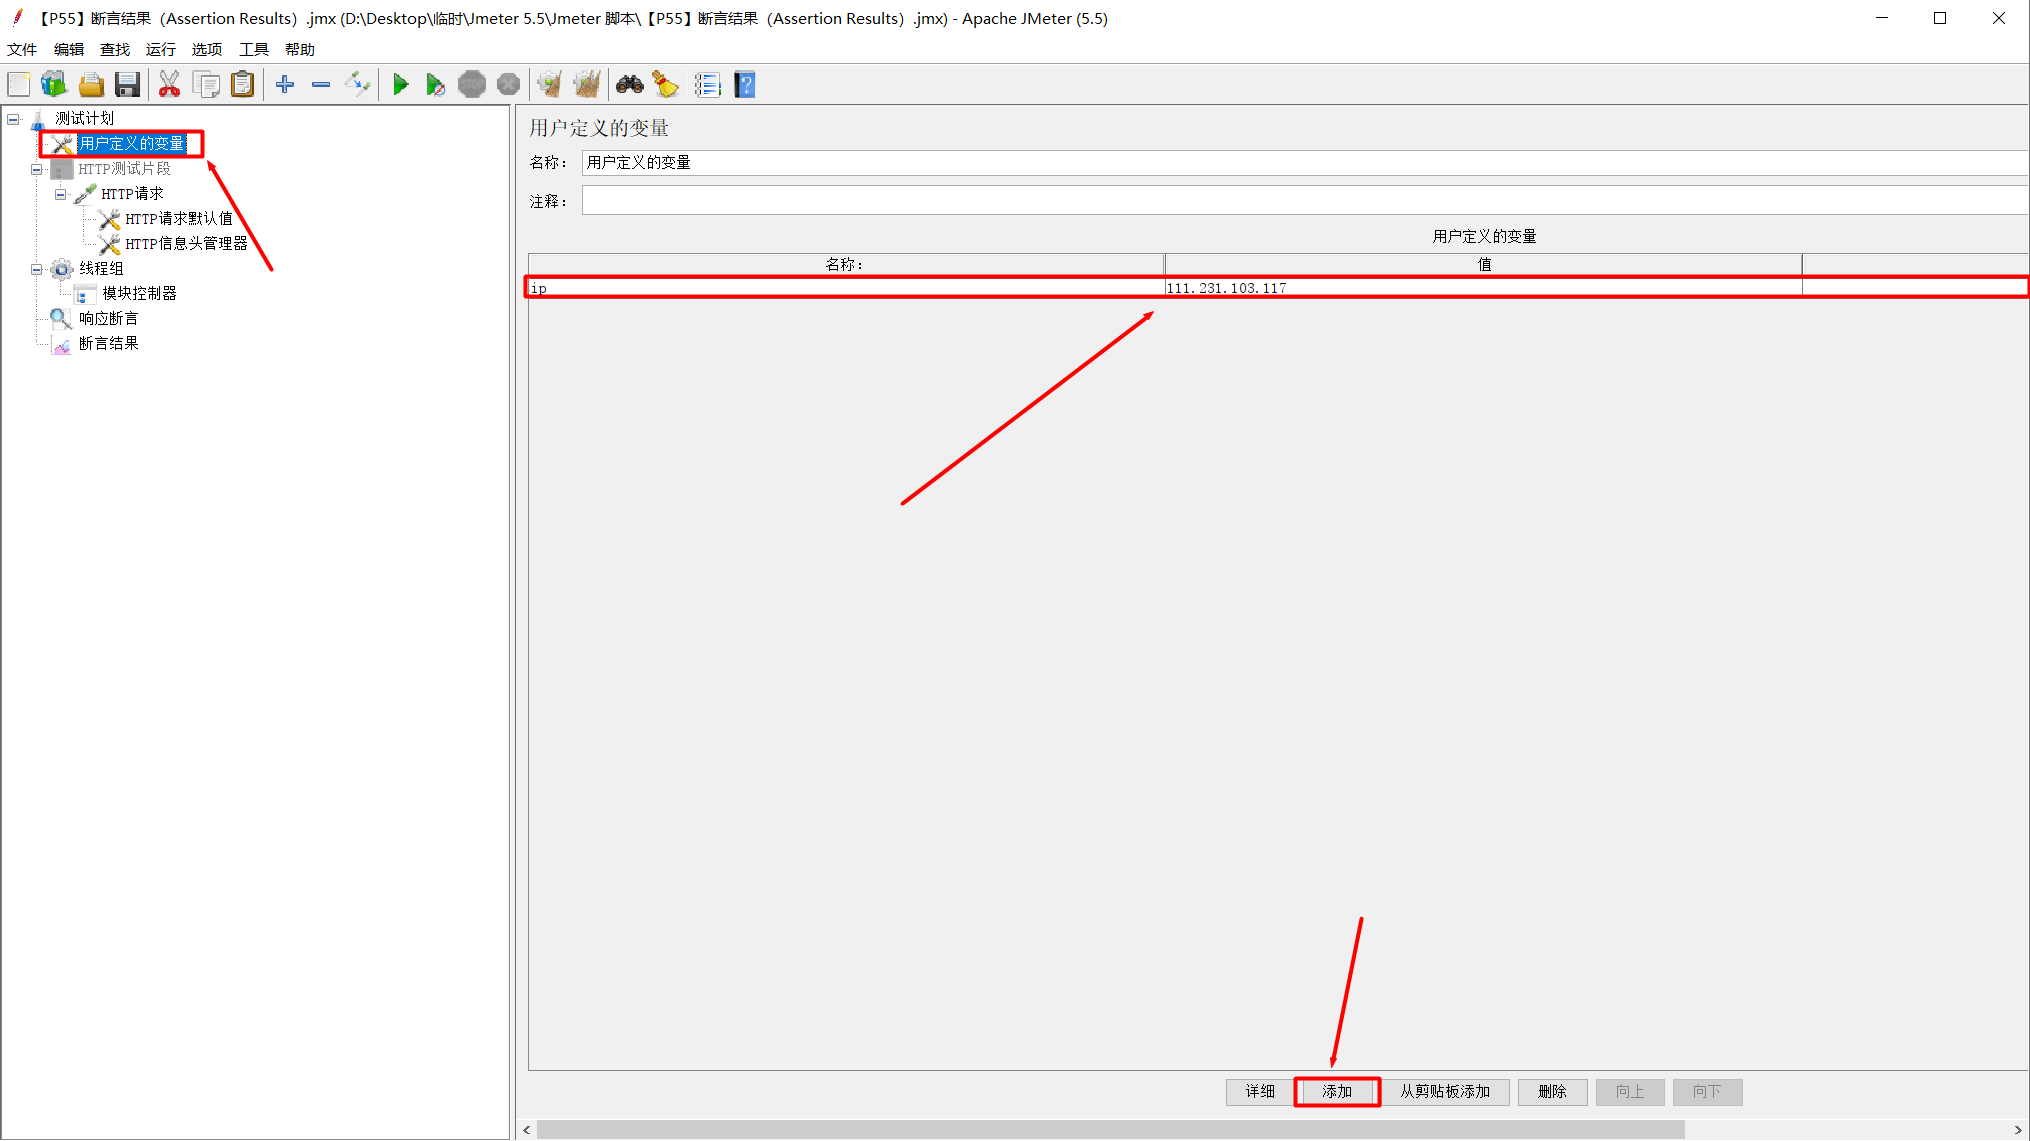
Task: Open the 文件 menu
Action: pos(22,49)
